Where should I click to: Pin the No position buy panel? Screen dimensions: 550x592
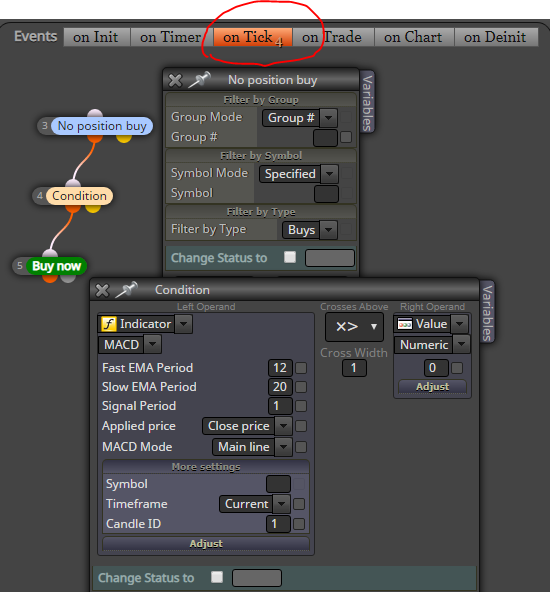point(199,80)
